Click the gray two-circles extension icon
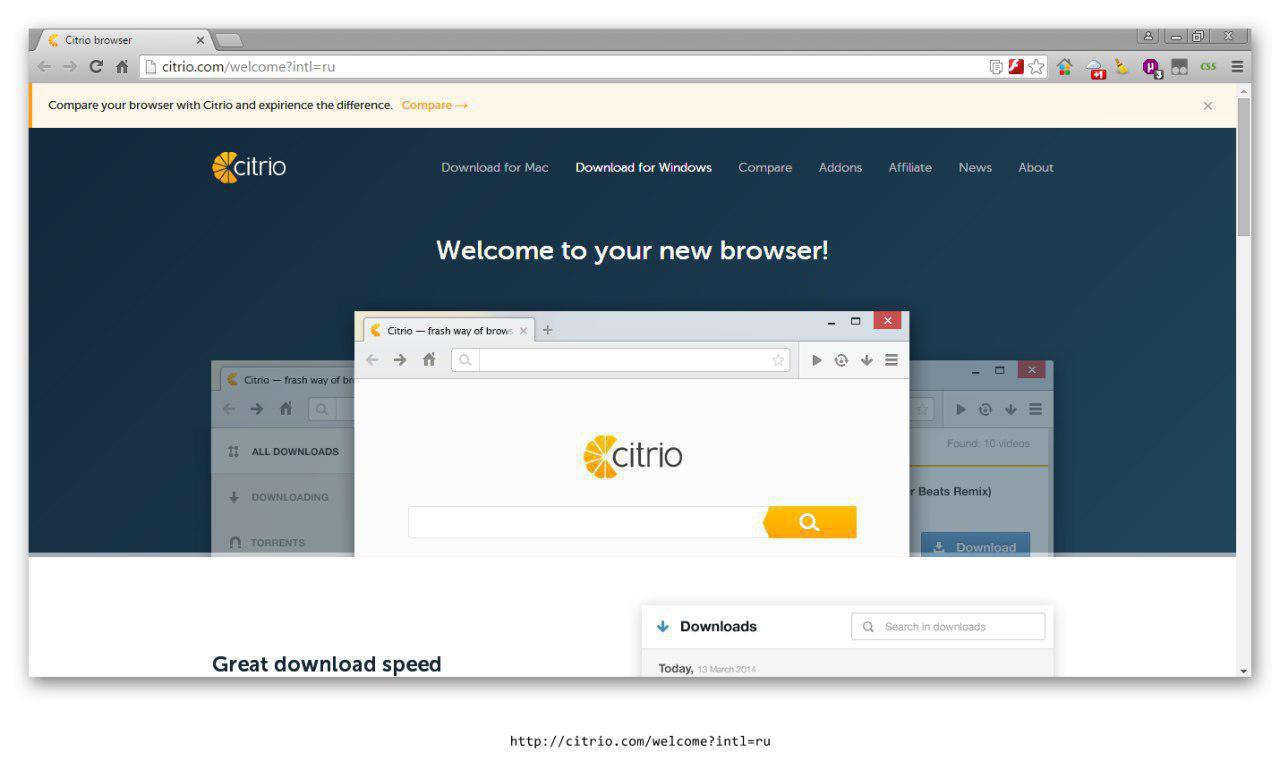This screenshot has height=777, width=1280. (1180, 67)
